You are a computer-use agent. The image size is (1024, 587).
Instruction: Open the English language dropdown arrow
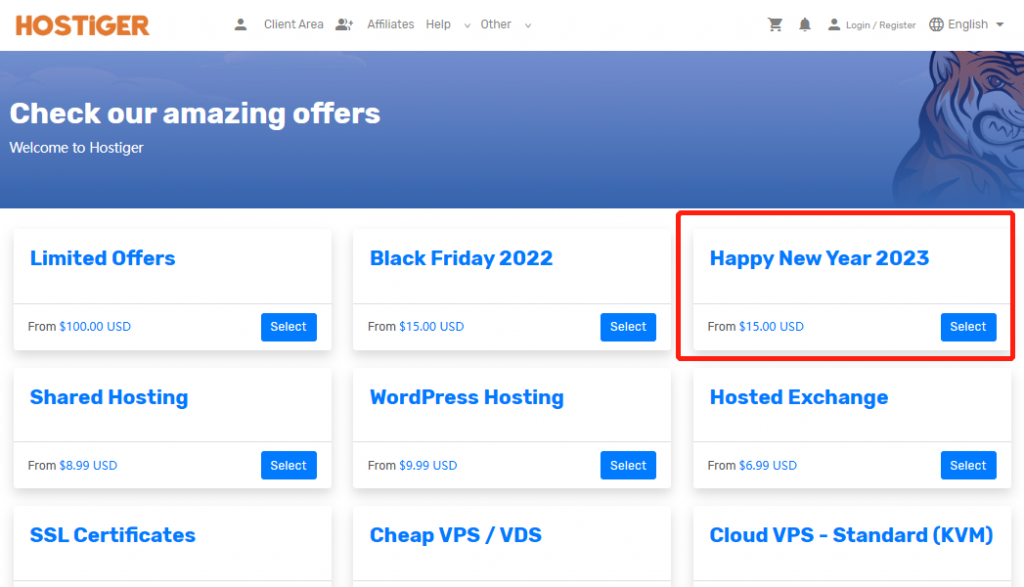[x=1000, y=25]
